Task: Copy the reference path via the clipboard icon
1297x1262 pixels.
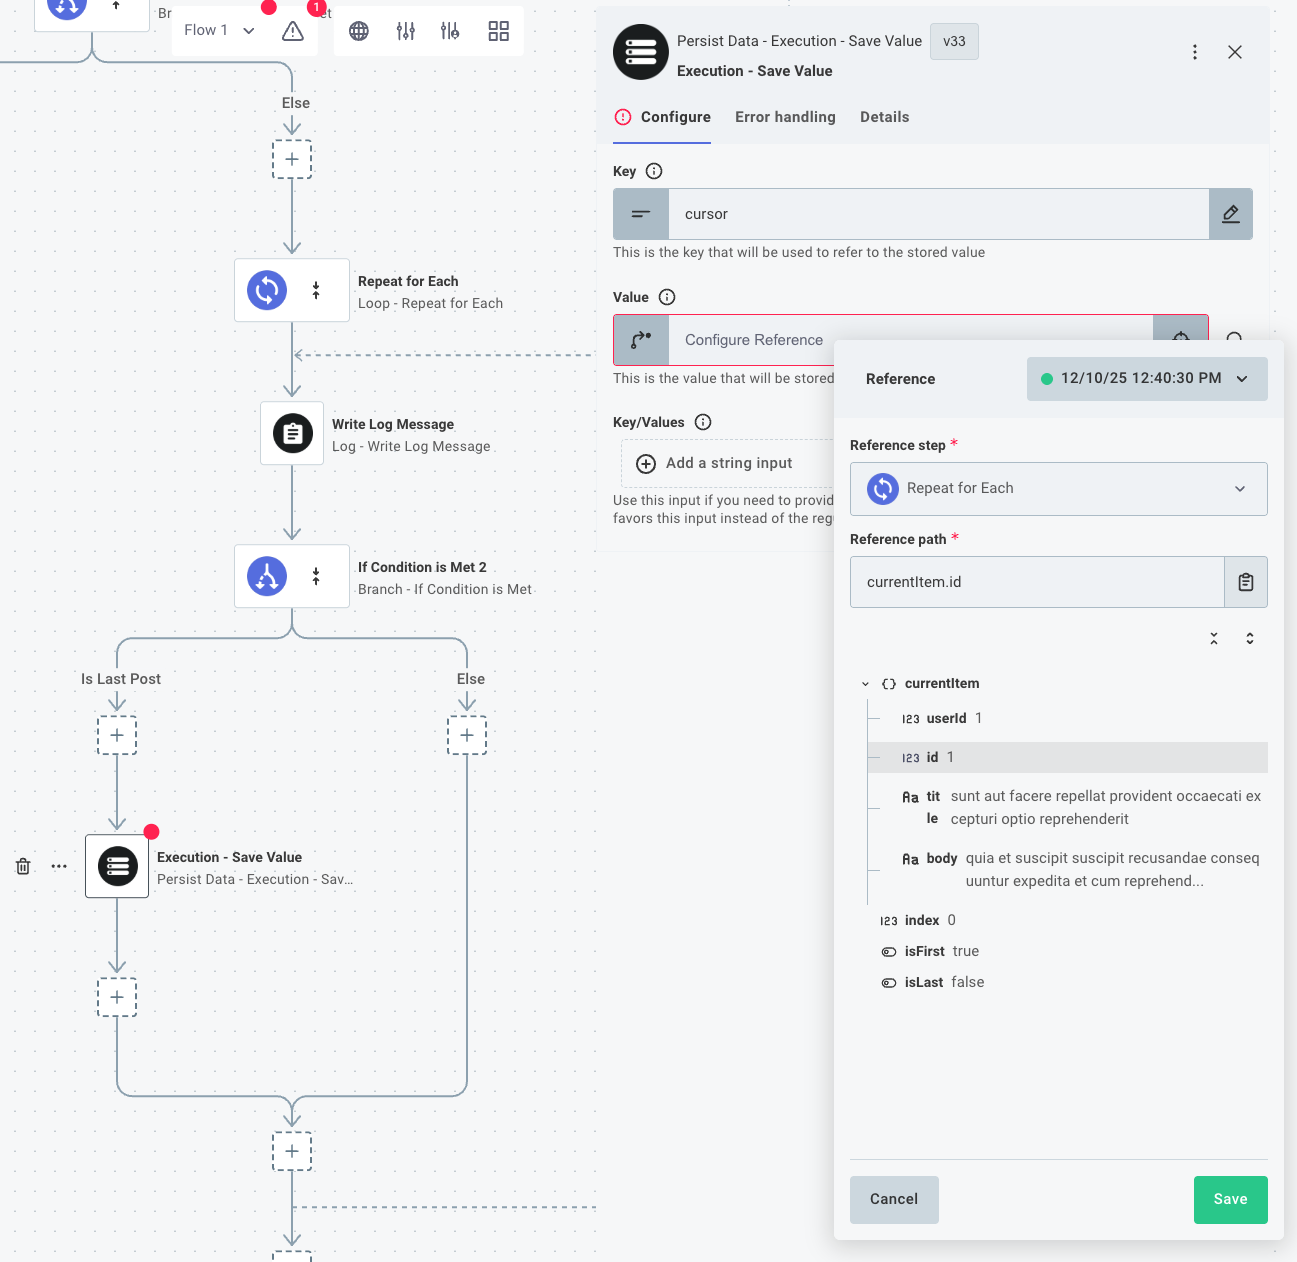Action: (1245, 581)
